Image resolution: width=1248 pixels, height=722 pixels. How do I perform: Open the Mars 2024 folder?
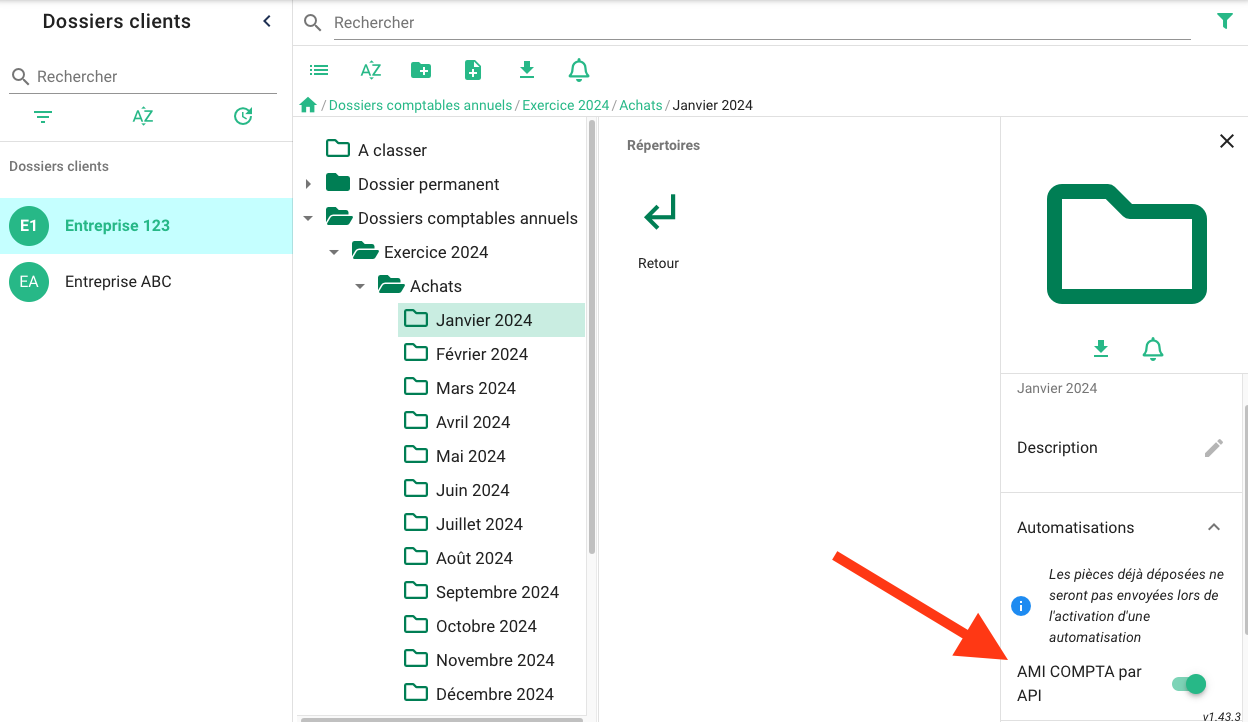pos(475,388)
